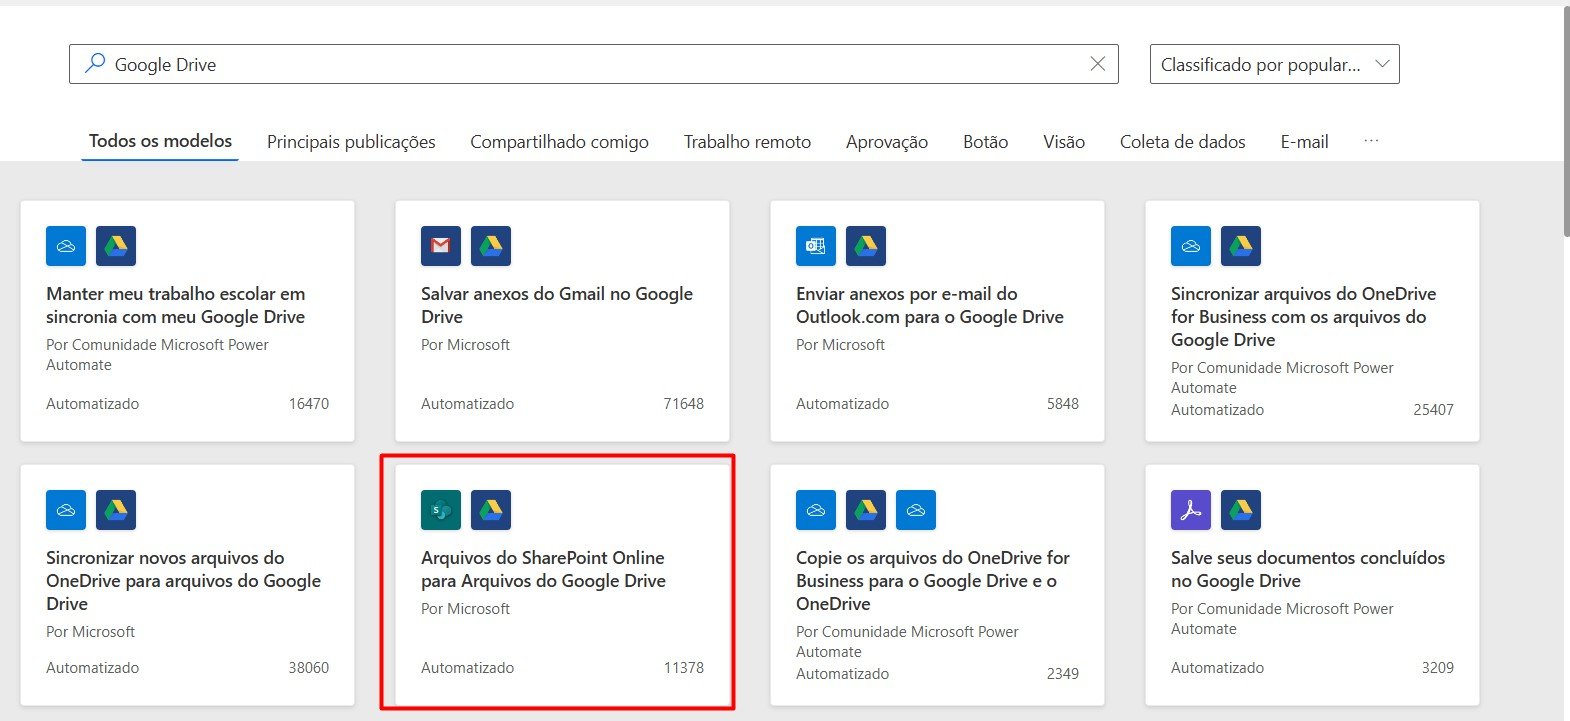Select the E-mail tab

pos(1304,142)
